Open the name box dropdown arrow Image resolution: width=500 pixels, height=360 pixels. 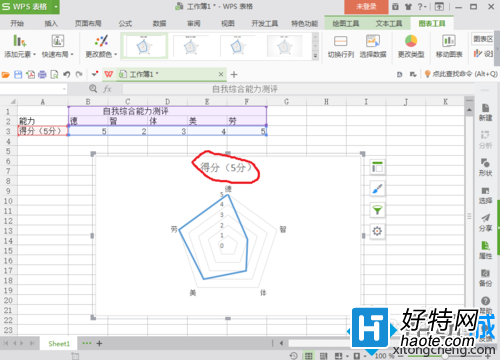click(64, 89)
